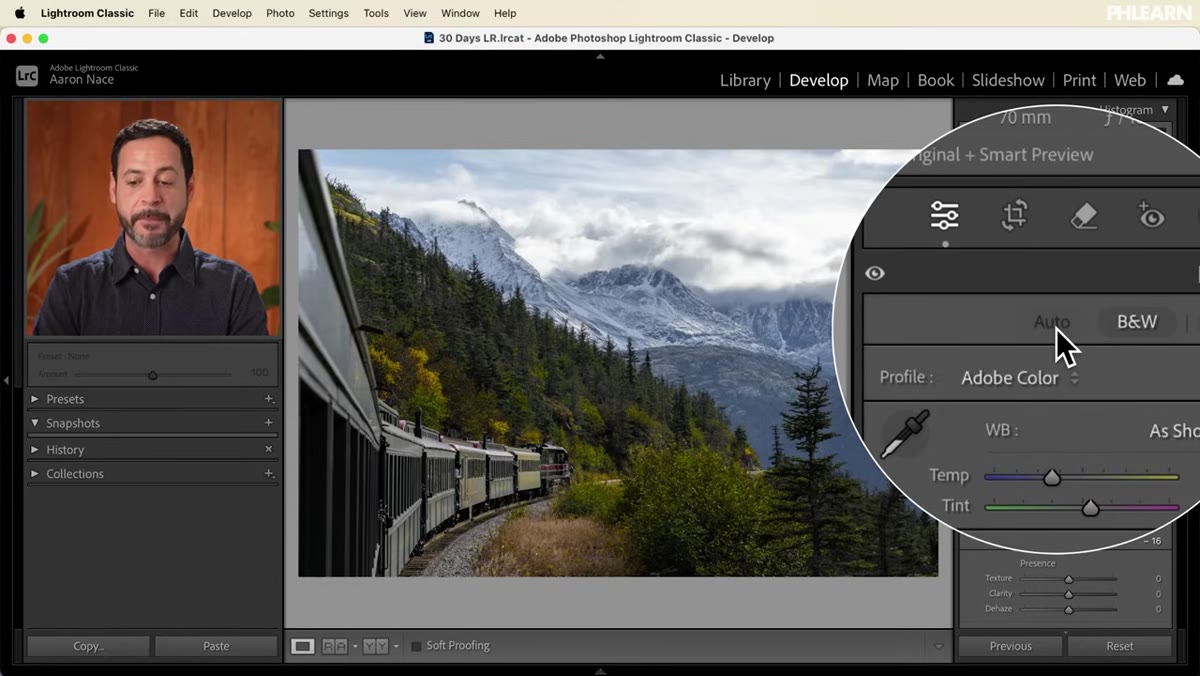Enable the Soft Proofing checkbox
Image resolution: width=1200 pixels, height=676 pixels.
(416, 646)
